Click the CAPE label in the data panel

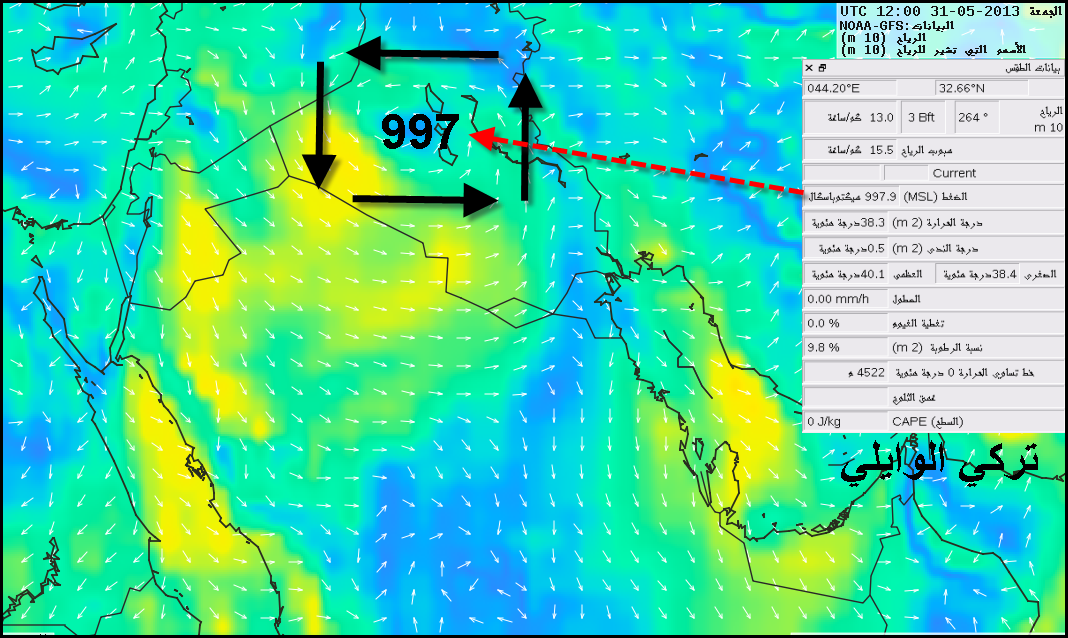(x=928, y=421)
